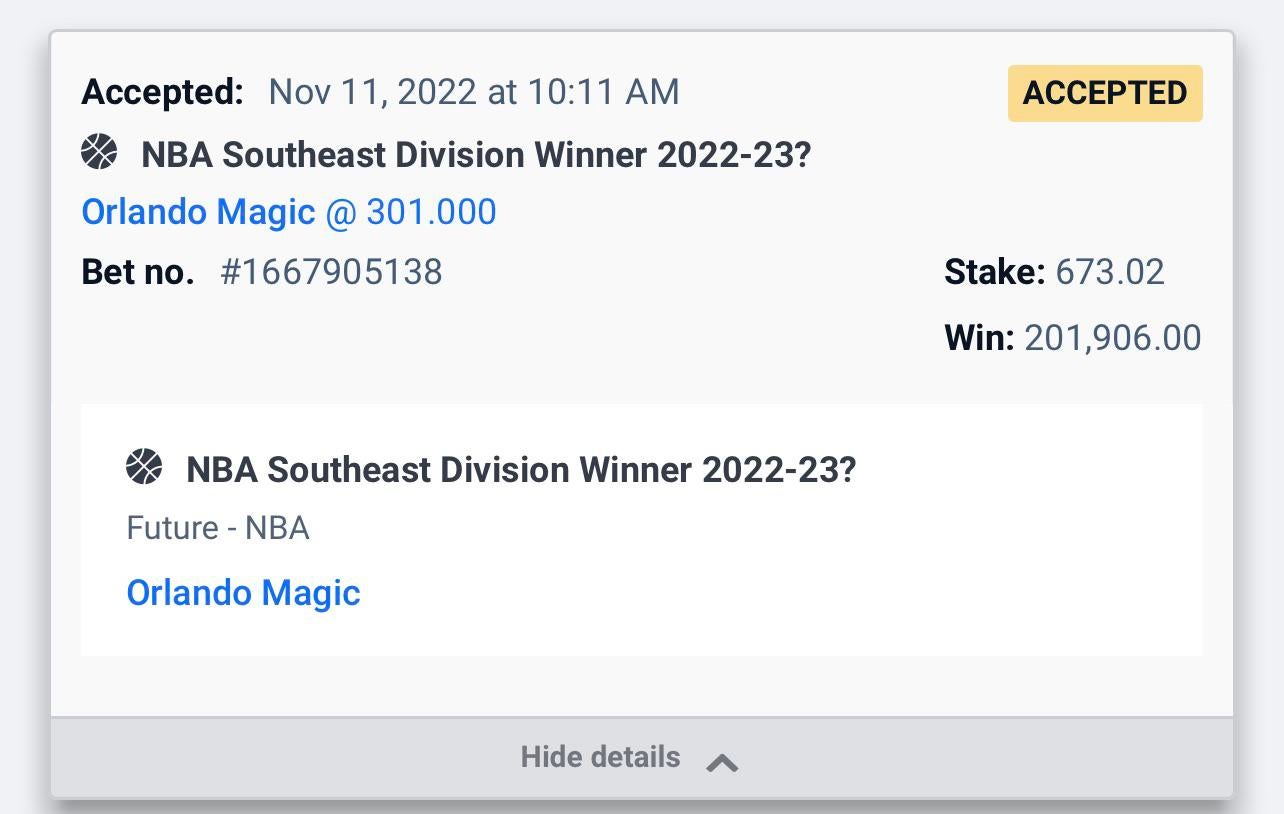Click the "Hide details" text
This screenshot has width=1284, height=814.
600,757
